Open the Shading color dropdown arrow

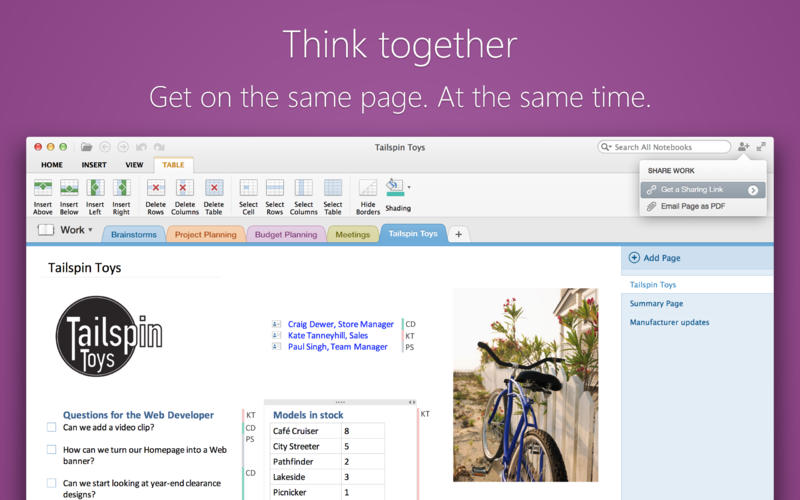409,187
